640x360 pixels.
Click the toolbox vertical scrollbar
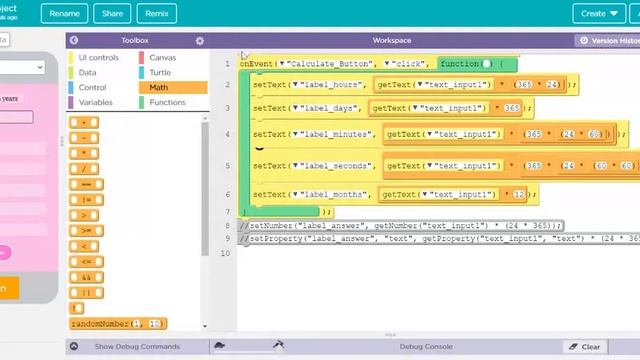205,188
